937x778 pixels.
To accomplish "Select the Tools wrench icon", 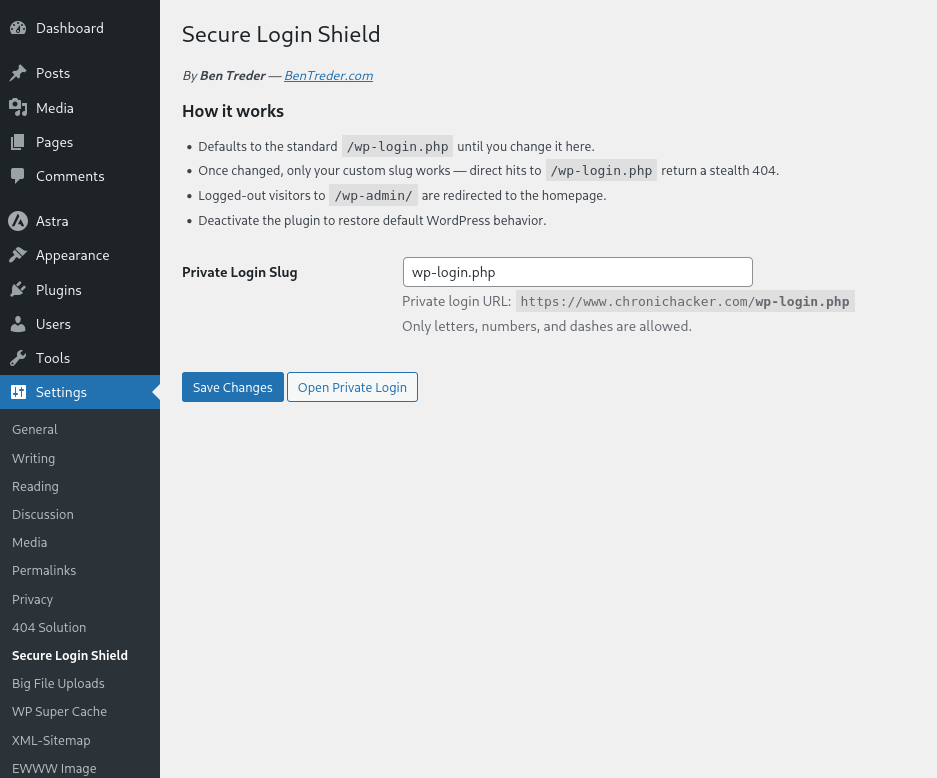I will 18,358.
